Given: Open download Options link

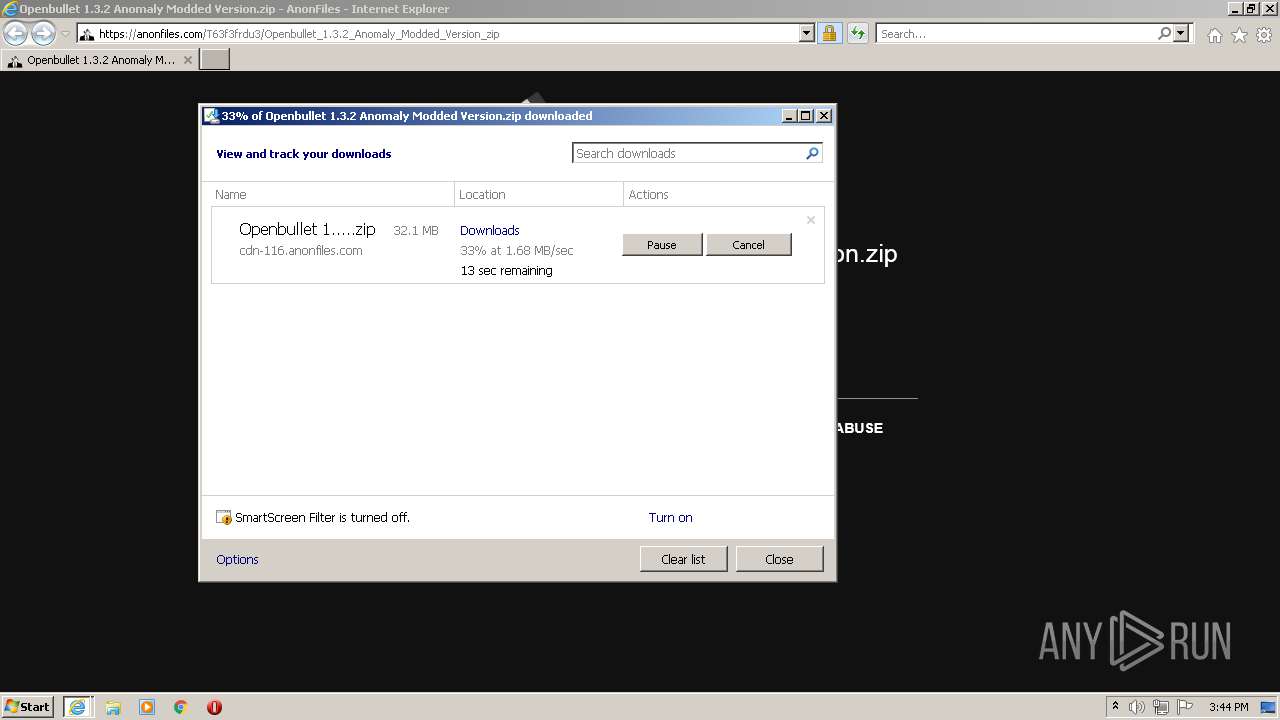Looking at the screenshot, I should (x=237, y=560).
